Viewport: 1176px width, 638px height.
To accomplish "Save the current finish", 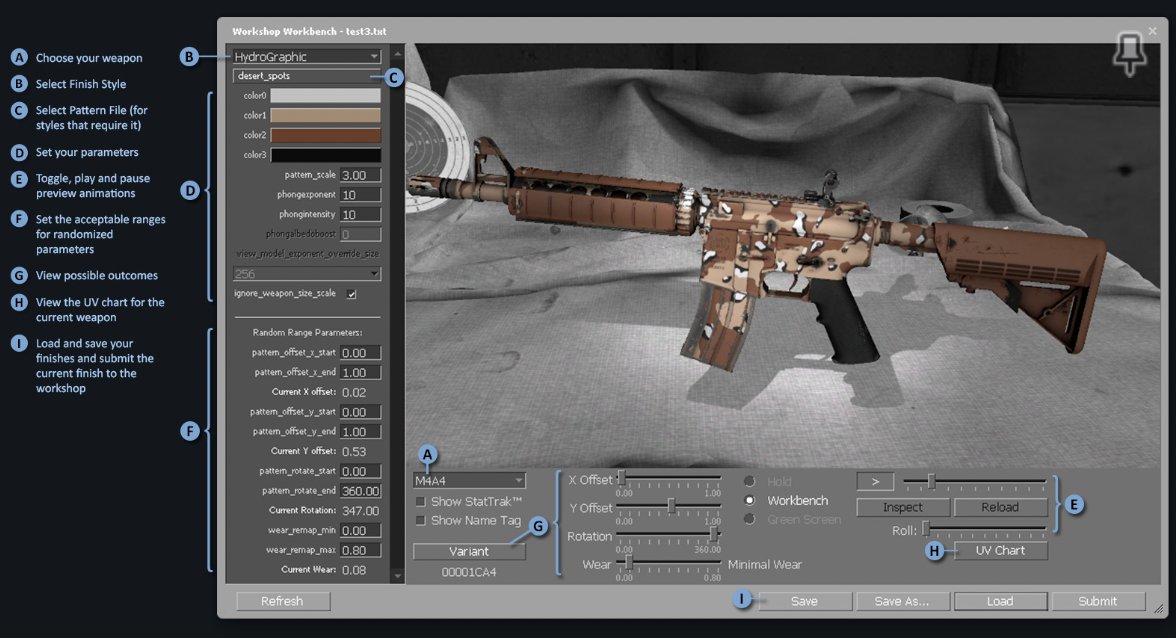I will [804, 601].
